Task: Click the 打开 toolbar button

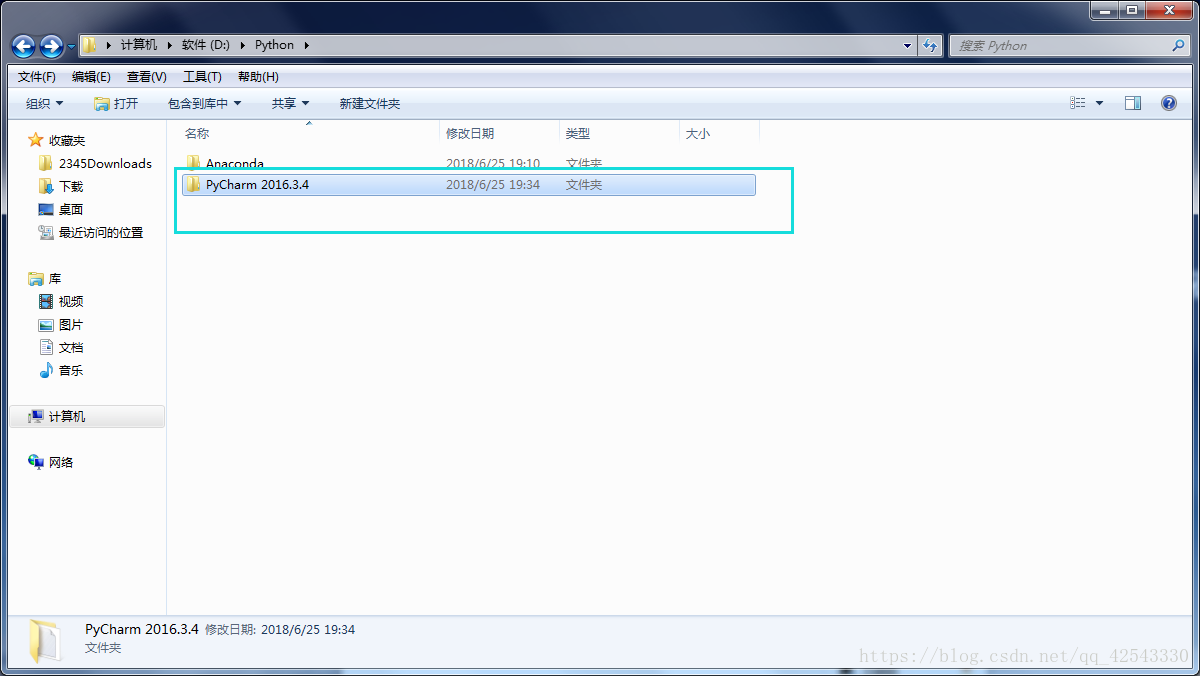Action: coord(116,104)
